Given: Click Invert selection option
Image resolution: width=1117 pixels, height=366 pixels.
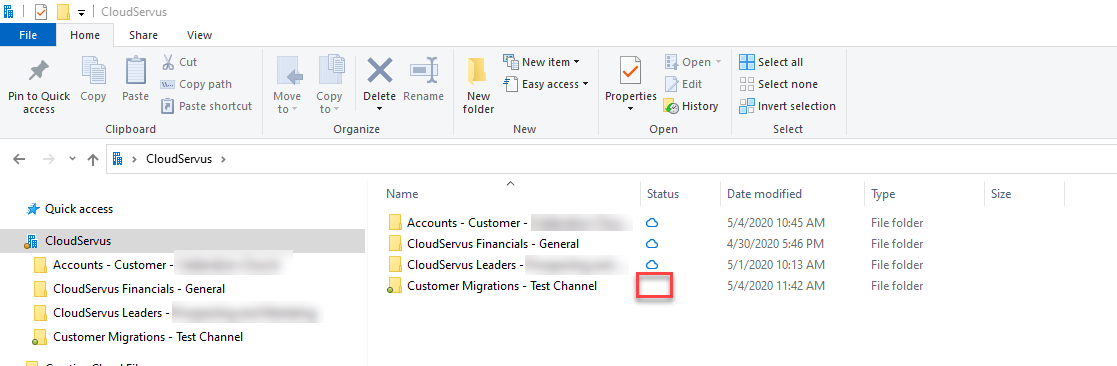Looking at the screenshot, I should 787,106.
